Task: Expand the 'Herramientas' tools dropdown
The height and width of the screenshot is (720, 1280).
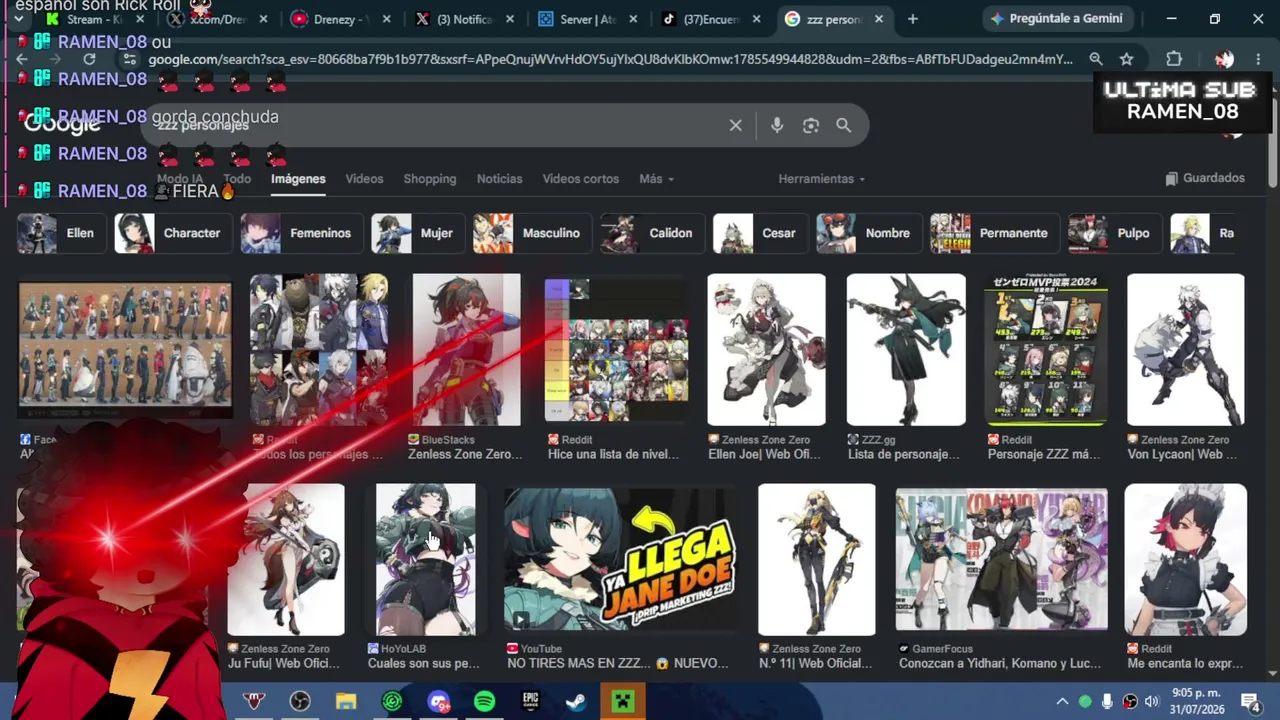Action: tap(822, 179)
